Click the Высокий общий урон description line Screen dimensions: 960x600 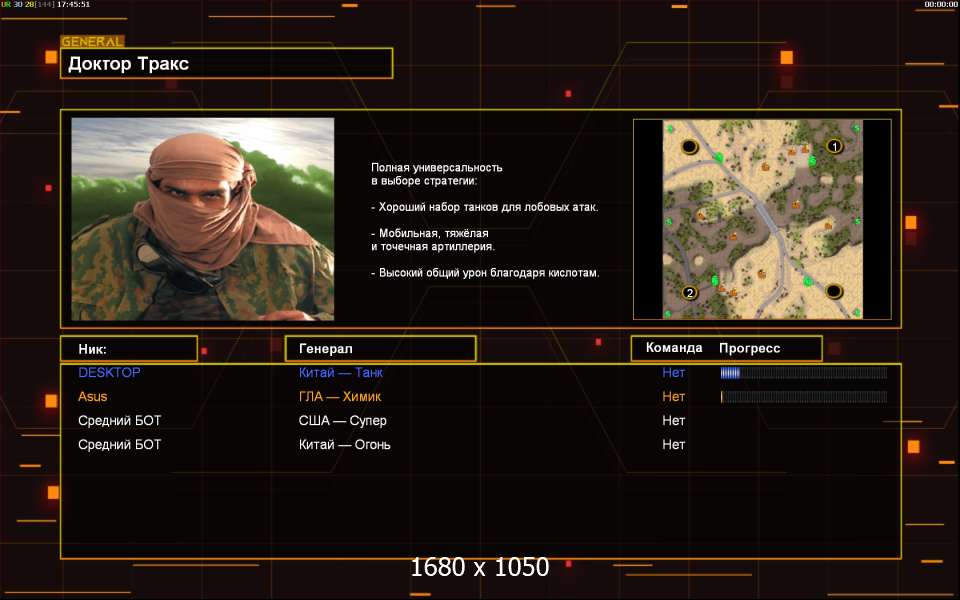point(485,272)
